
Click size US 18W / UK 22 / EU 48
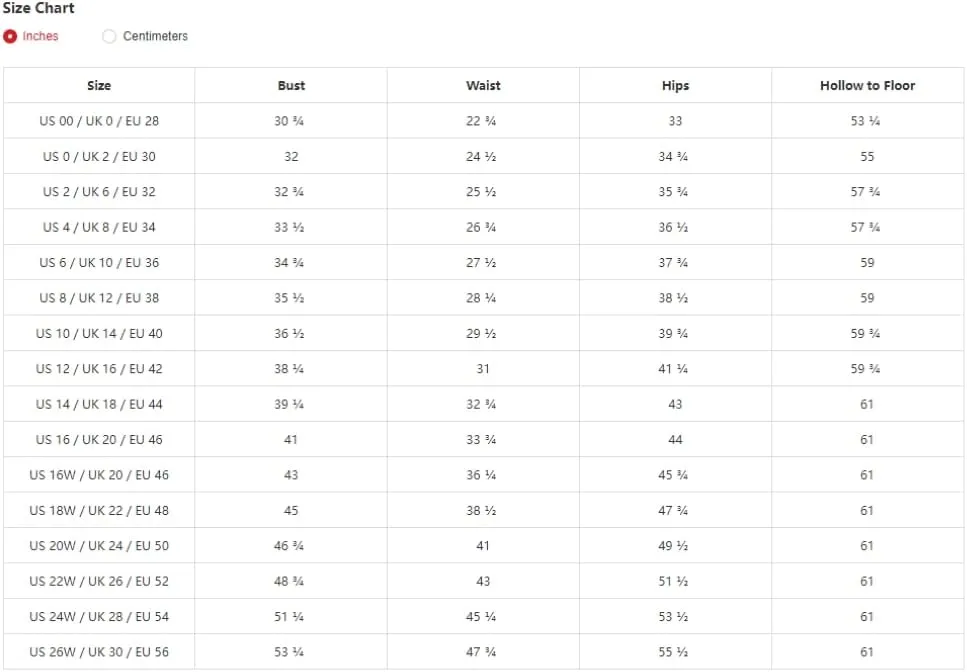point(99,511)
